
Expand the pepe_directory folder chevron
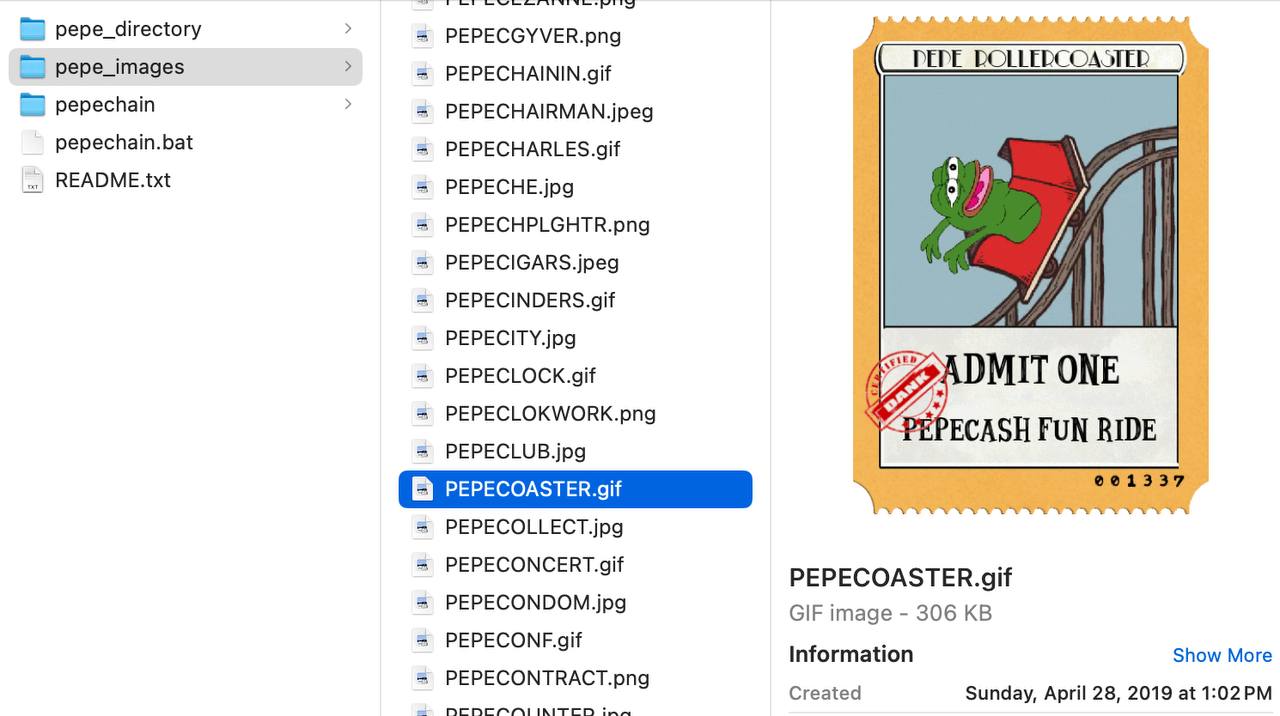[x=348, y=29]
